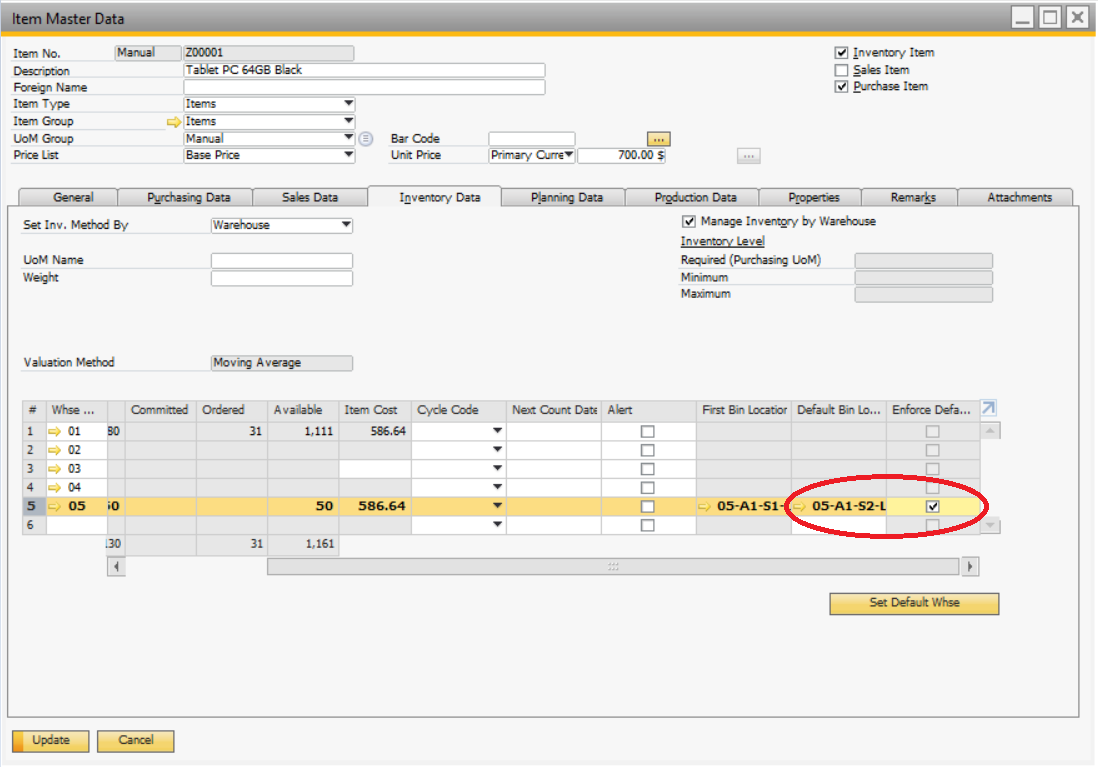Screen dimensions: 1098x767
Task: Click table vertical scroll down arrow
Action: [990, 525]
